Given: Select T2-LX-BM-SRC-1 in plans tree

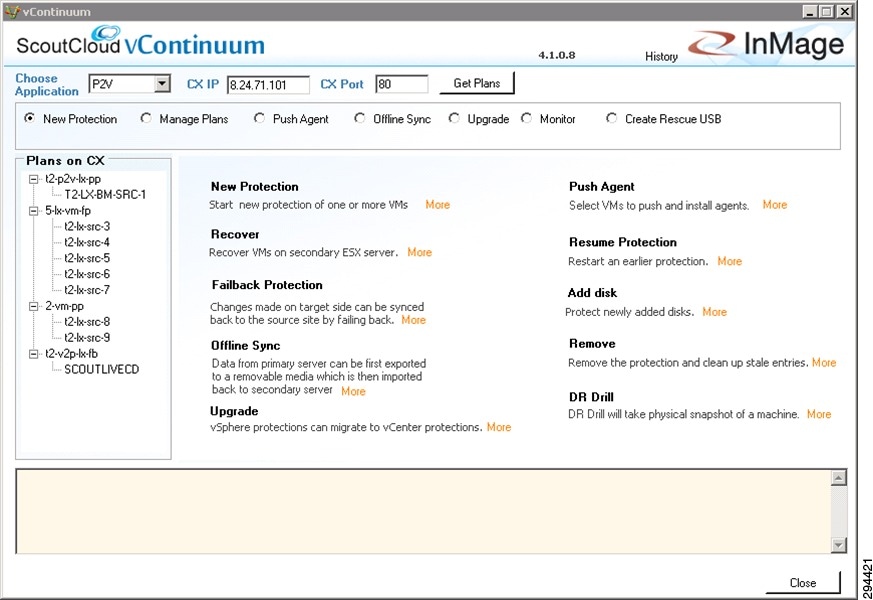Looking at the screenshot, I should click(105, 195).
